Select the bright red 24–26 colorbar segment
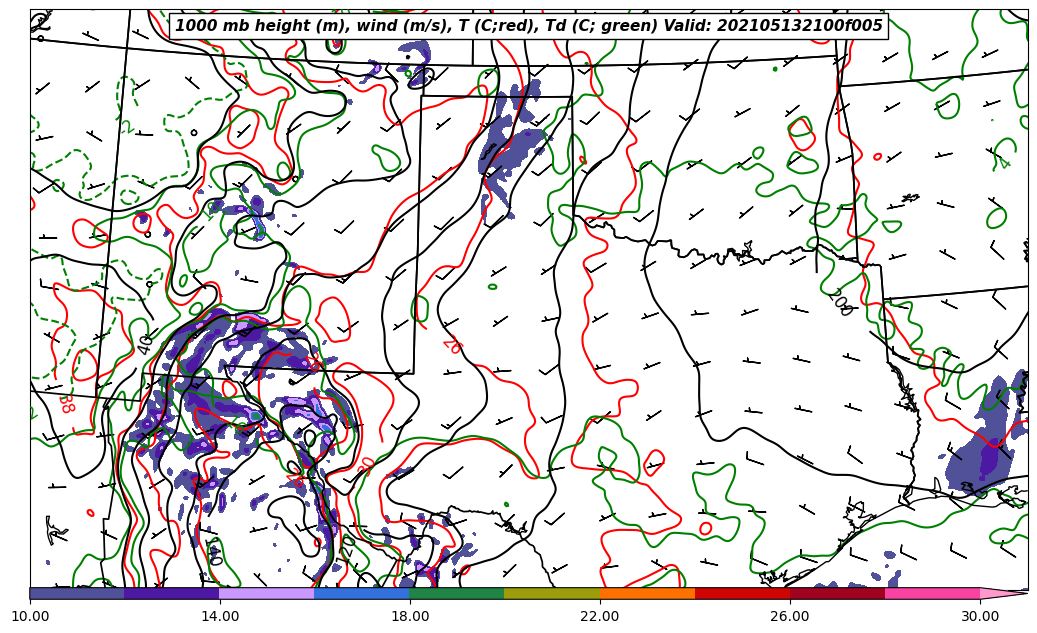This screenshot has width=1037, height=633. [x=743, y=593]
